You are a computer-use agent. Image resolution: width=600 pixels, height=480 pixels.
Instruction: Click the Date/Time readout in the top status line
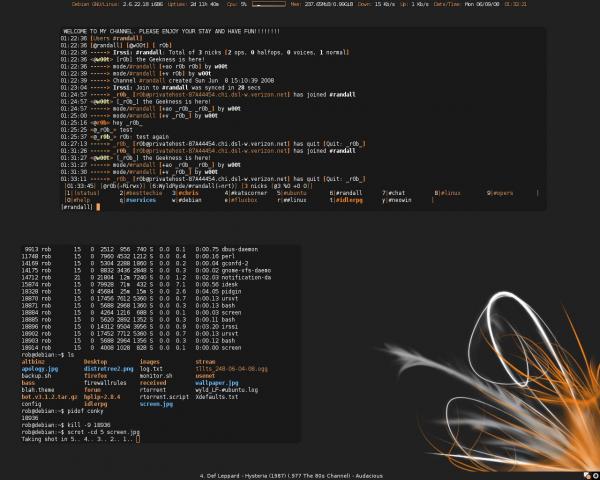(x=480, y=4)
